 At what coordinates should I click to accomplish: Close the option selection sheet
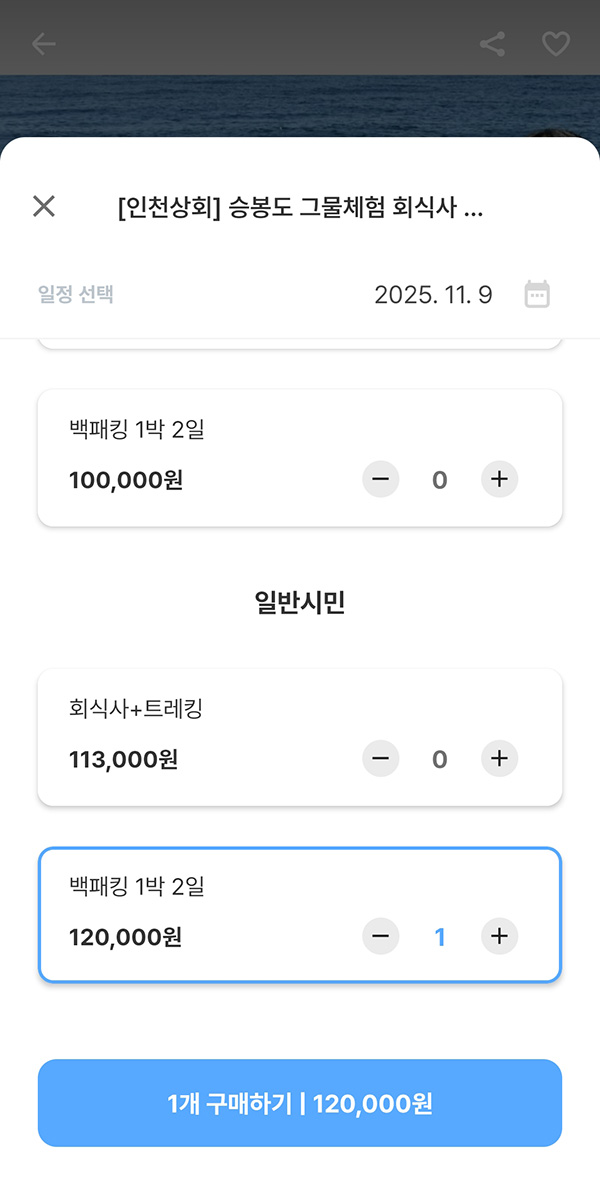tap(43, 207)
